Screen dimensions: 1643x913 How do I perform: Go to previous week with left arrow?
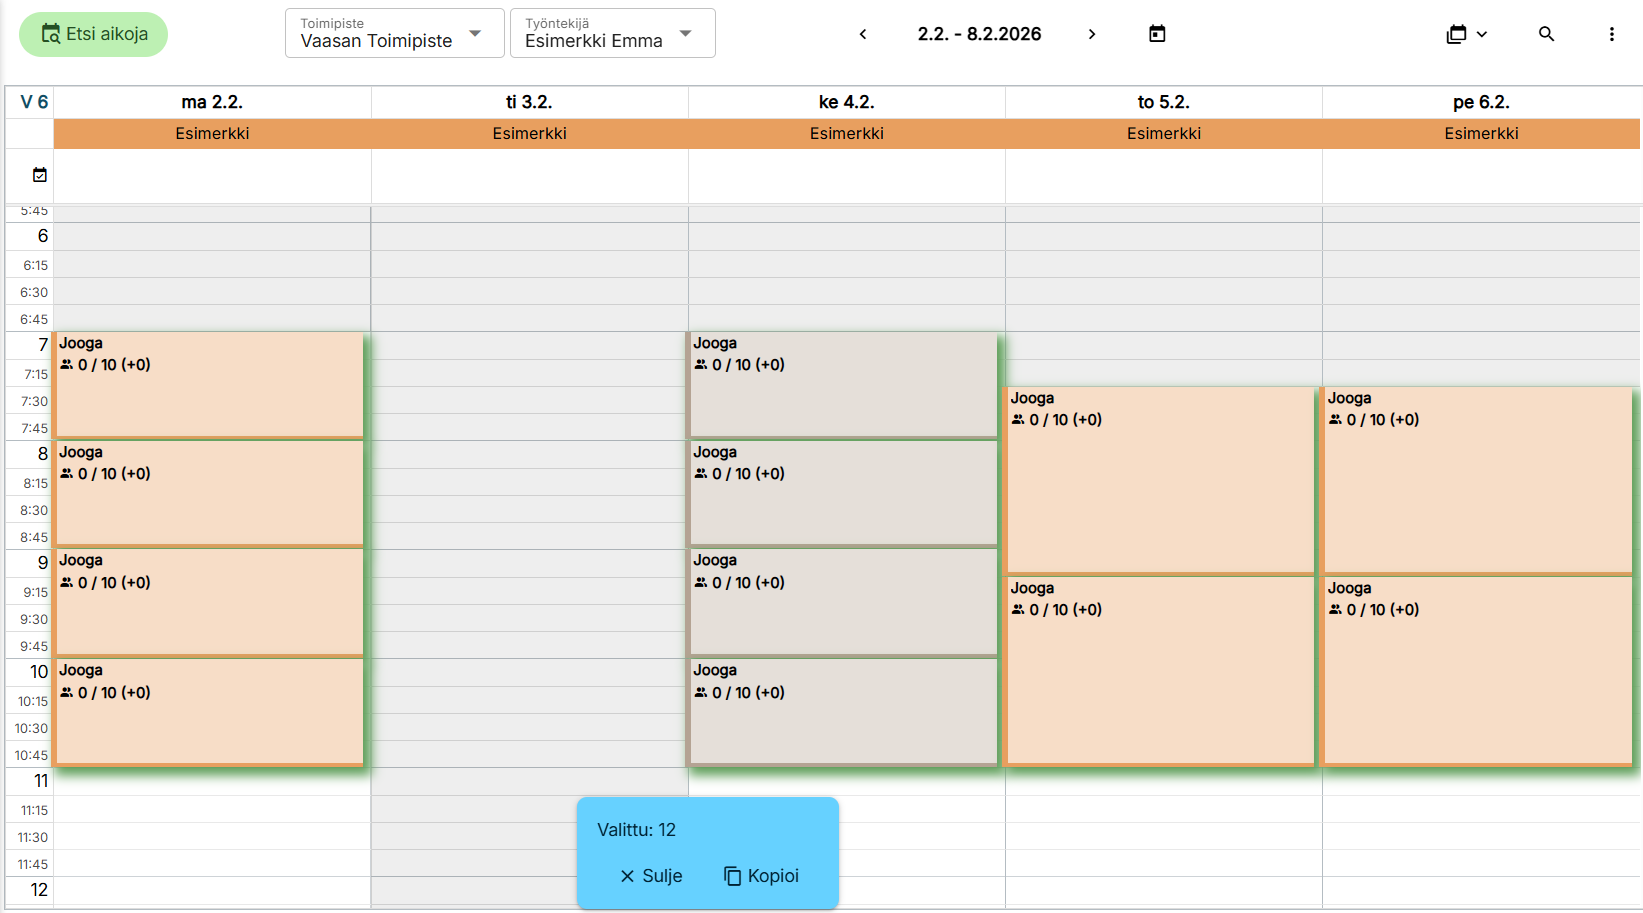pyautogui.click(x=863, y=34)
